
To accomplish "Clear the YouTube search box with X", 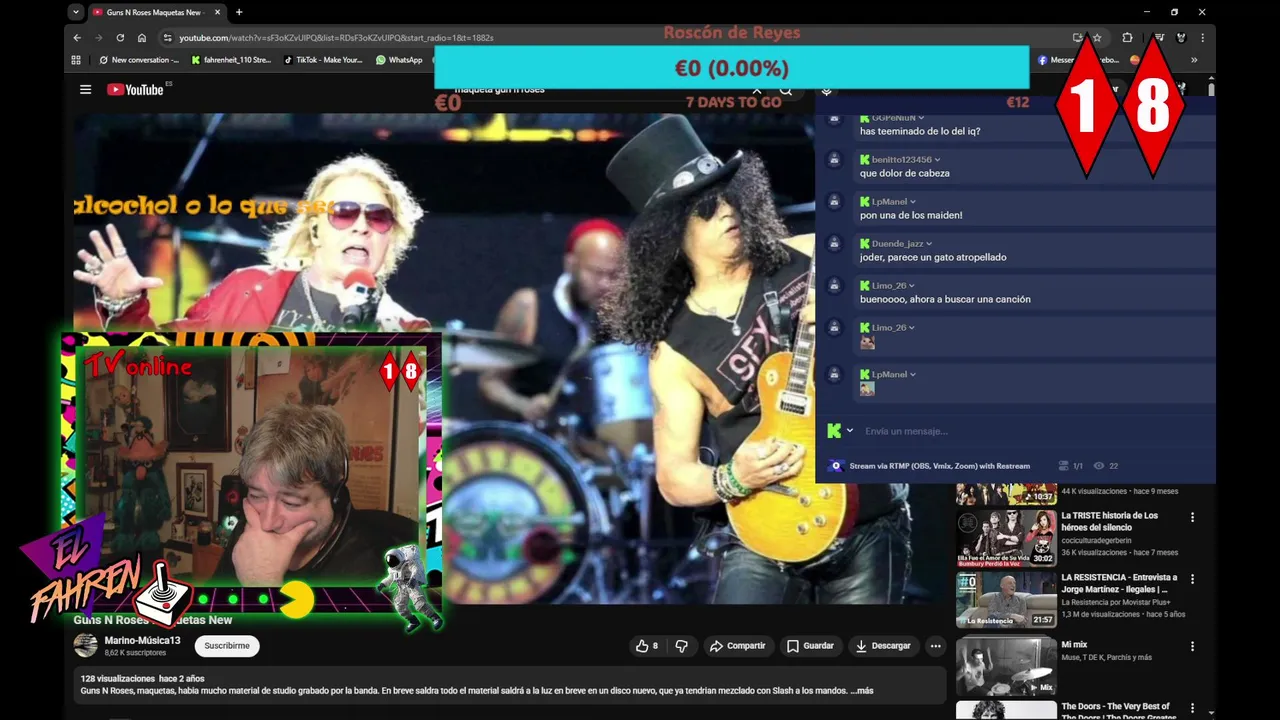I will coord(757,90).
